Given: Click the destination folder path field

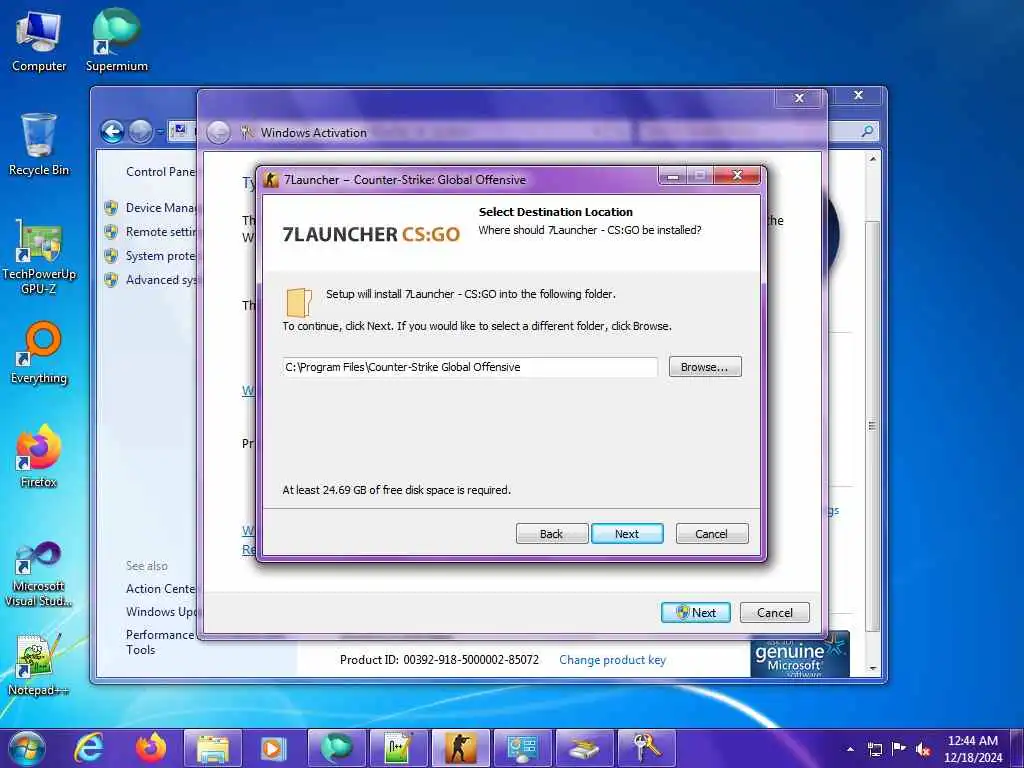Looking at the screenshot, I should [470, 367].
